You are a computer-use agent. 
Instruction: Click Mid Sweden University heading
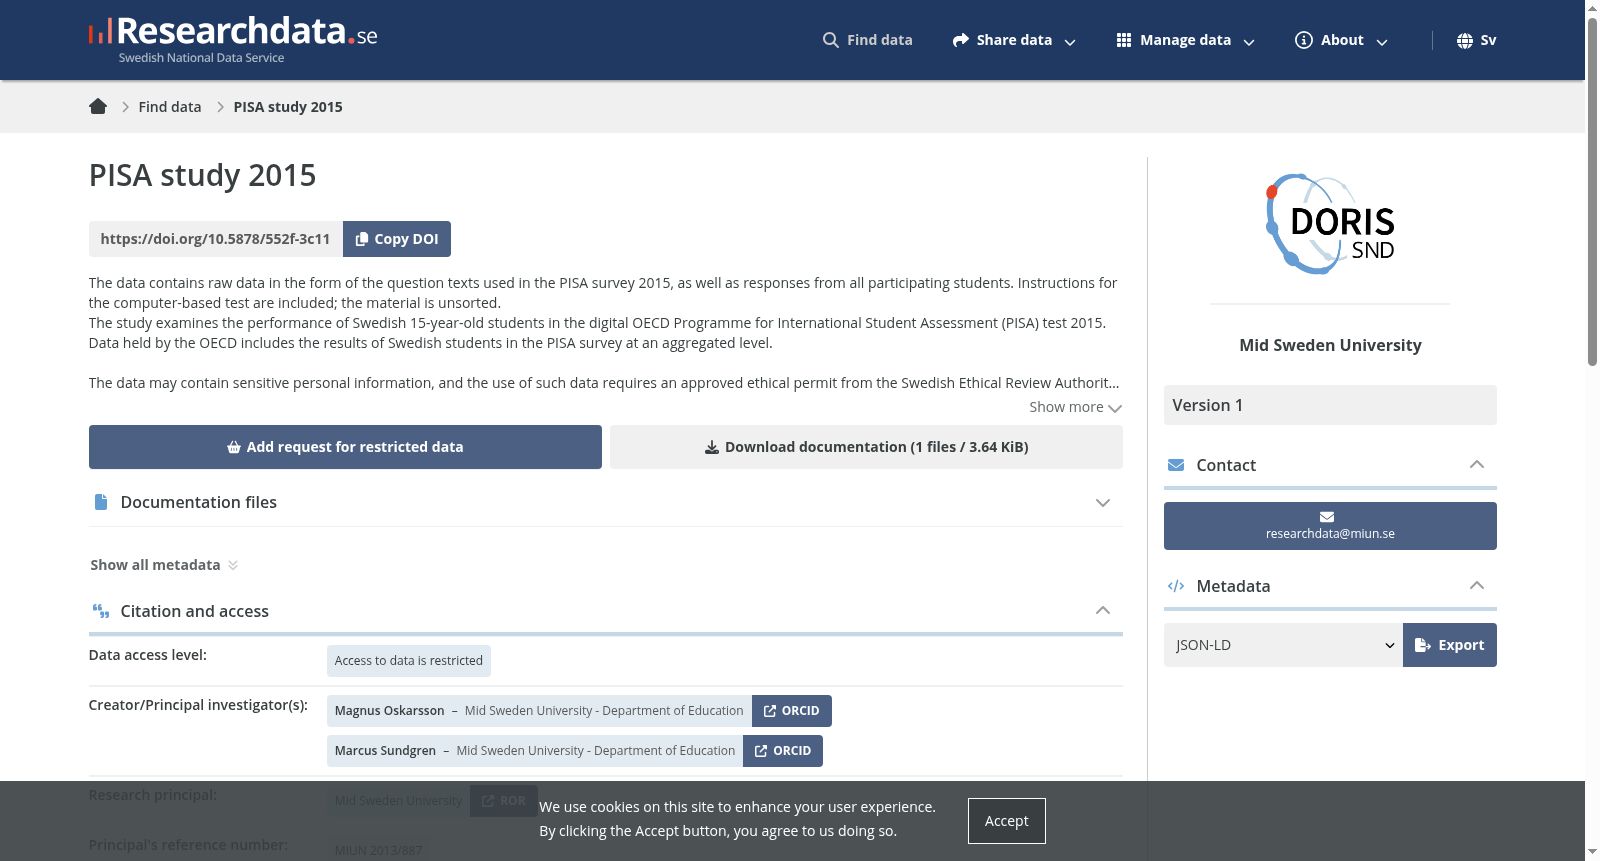(x=1330, y=345)
